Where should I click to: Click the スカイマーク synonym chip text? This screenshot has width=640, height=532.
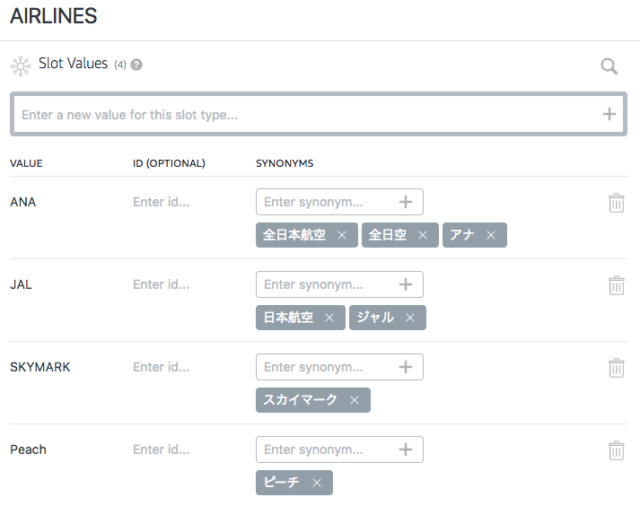300,400
